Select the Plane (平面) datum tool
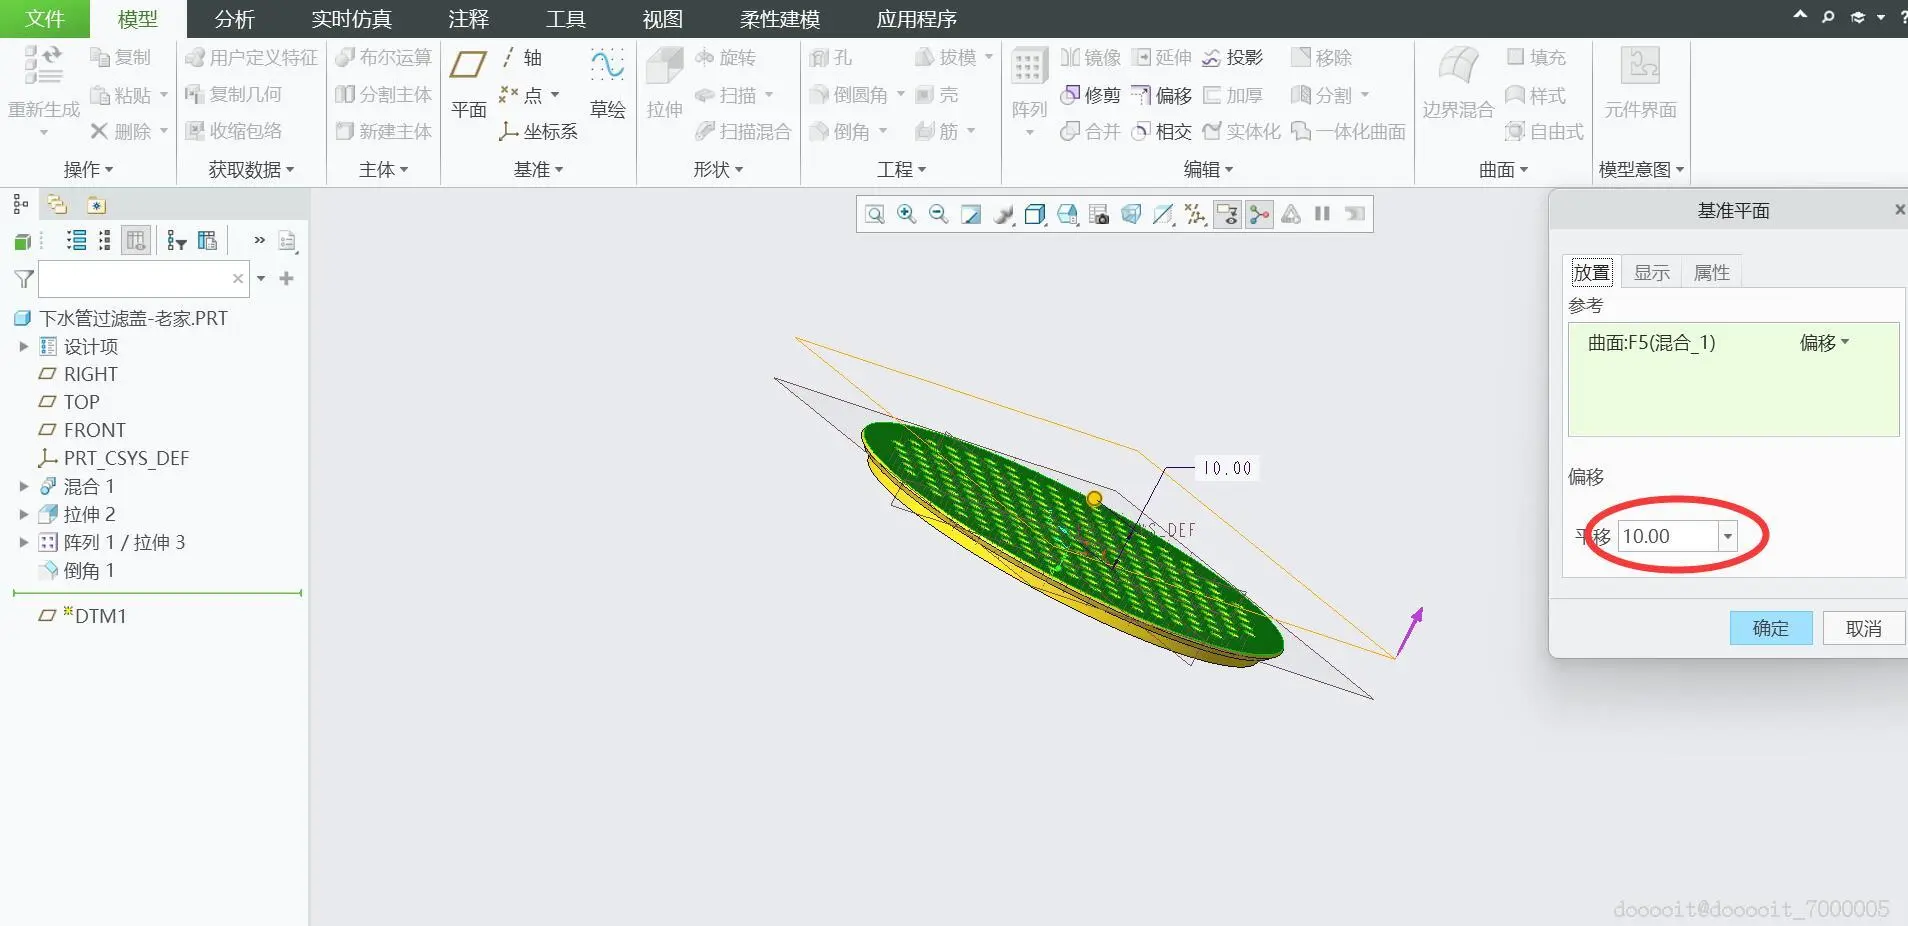Viewport: 1908px width, 926px height. 468,84
